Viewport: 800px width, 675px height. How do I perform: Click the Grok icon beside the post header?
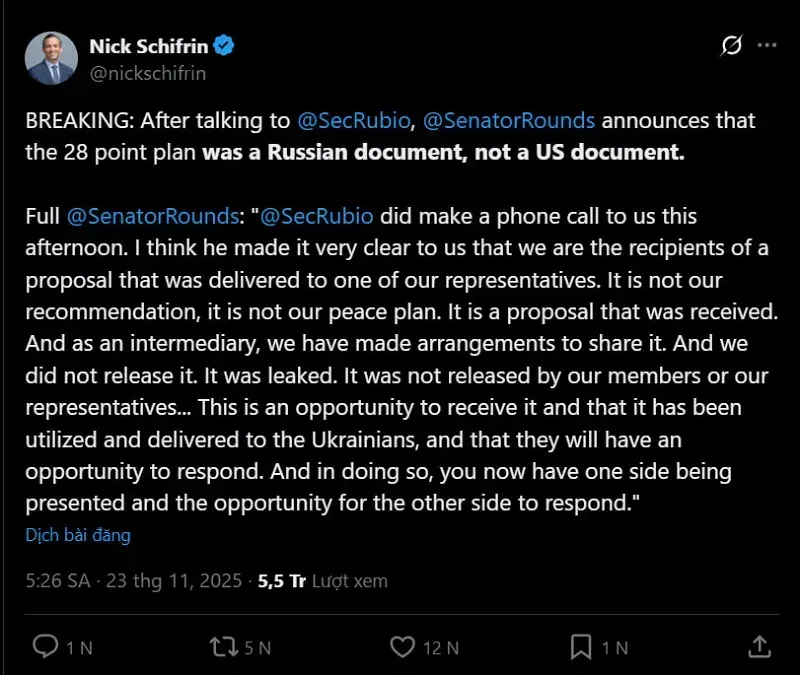[x=731, y=46]
